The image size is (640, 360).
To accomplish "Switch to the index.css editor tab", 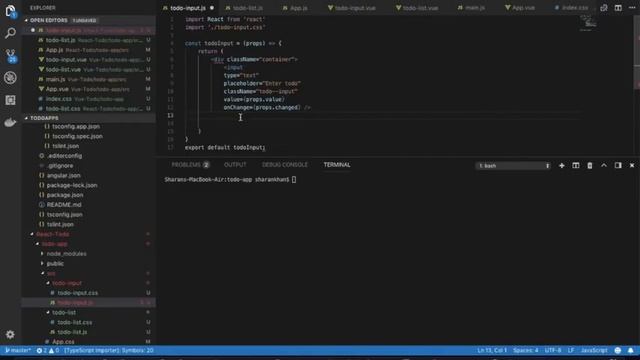I will point(575,8).
